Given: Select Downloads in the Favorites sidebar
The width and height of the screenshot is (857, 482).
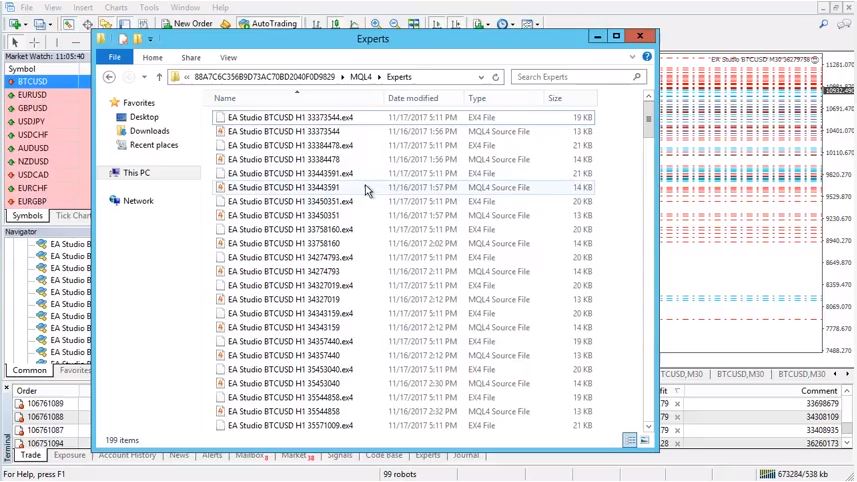Looking at the screenshot, I should coord(149,131).
